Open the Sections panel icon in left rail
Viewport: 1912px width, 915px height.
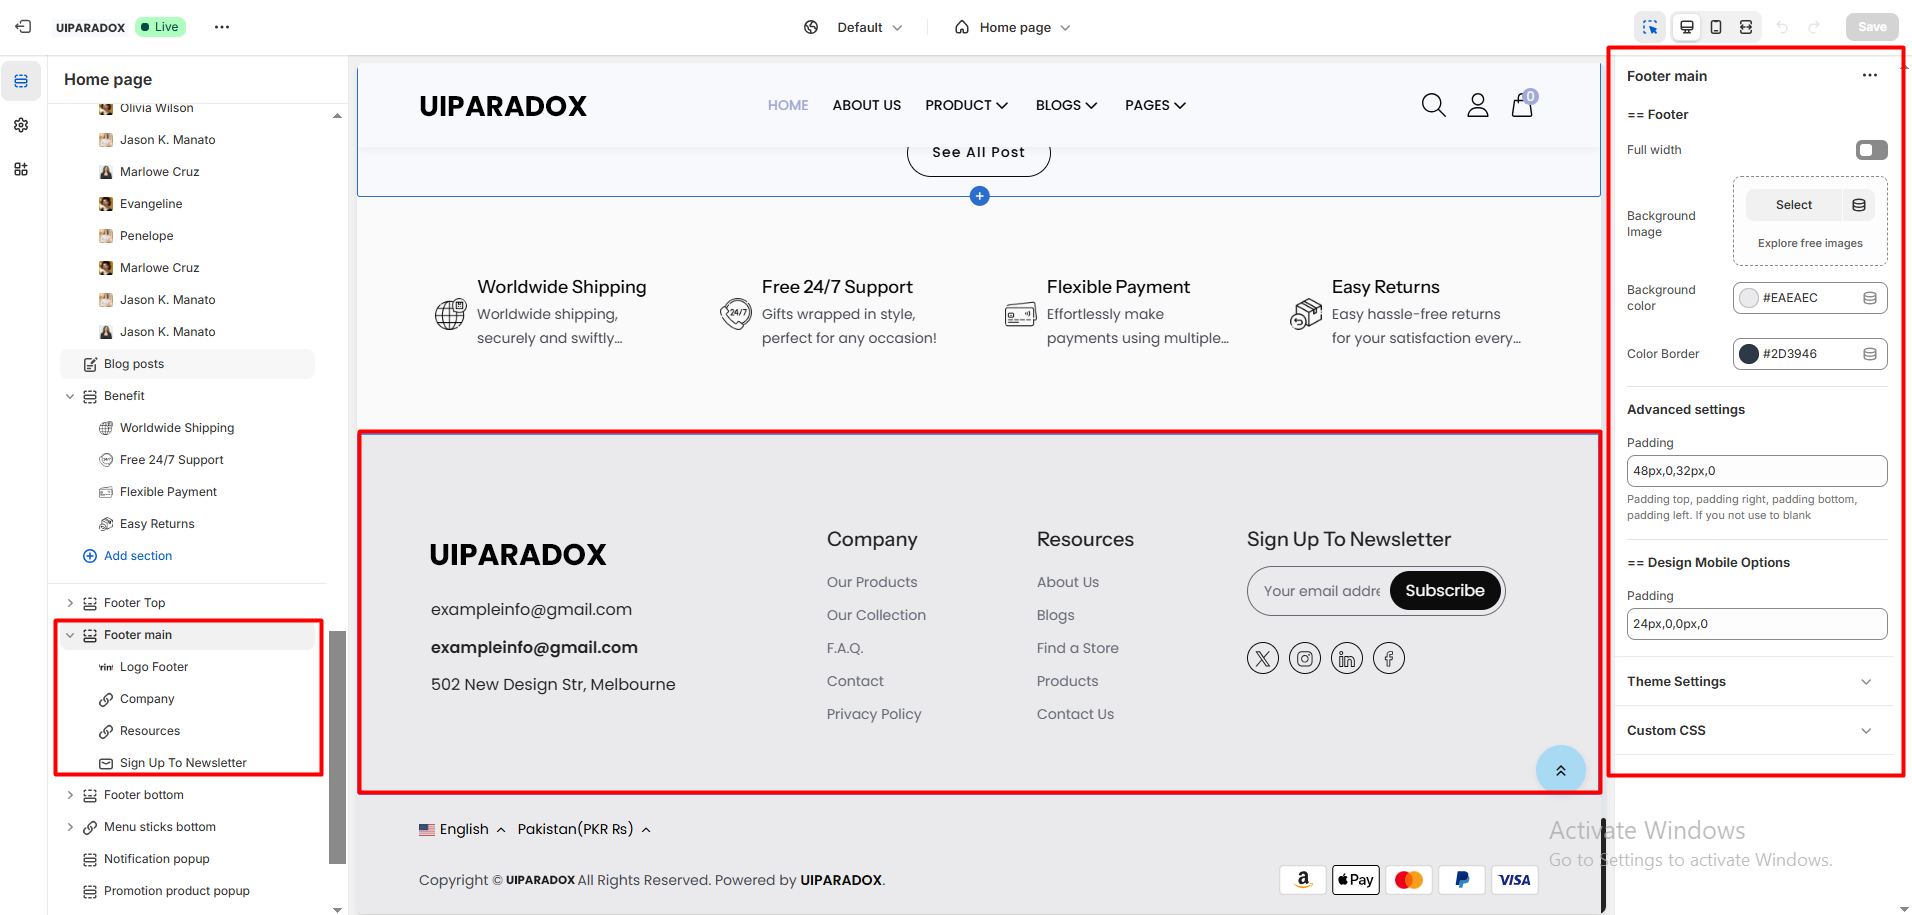click(21, 81)
